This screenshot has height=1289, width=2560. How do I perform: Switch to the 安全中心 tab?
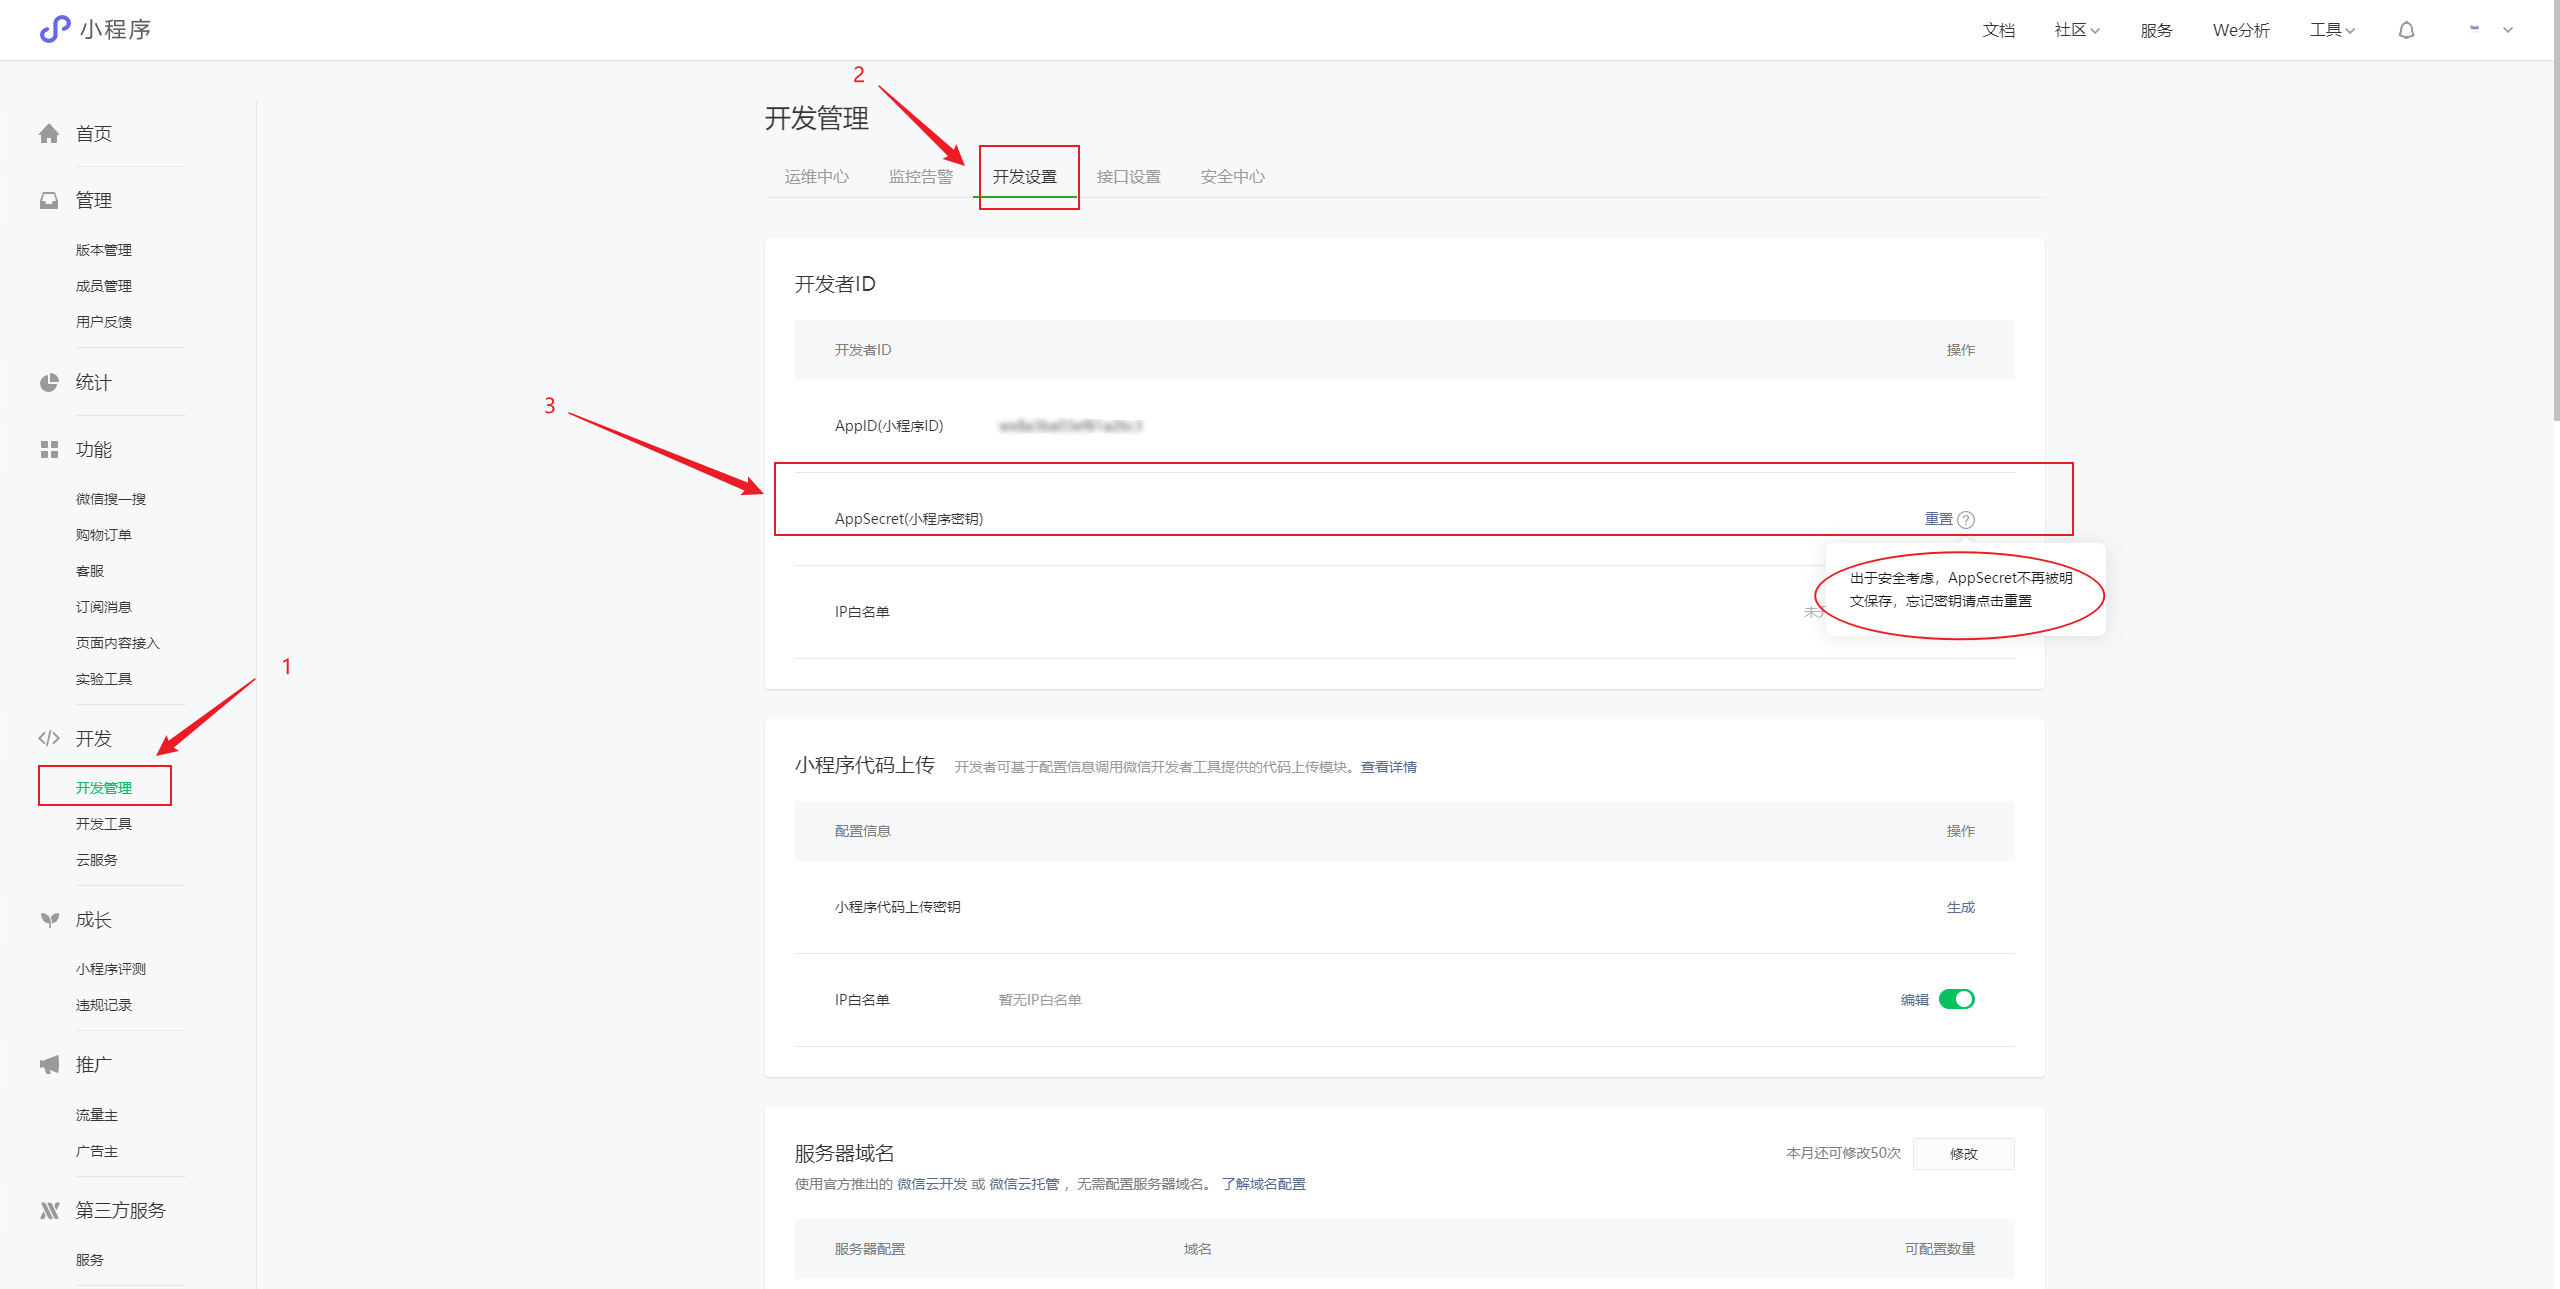(1232, 176)
